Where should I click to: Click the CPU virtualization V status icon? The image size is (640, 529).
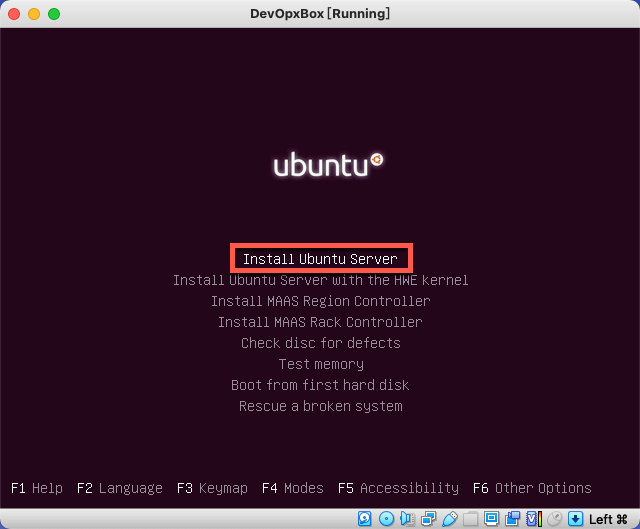tap(534, 519)
